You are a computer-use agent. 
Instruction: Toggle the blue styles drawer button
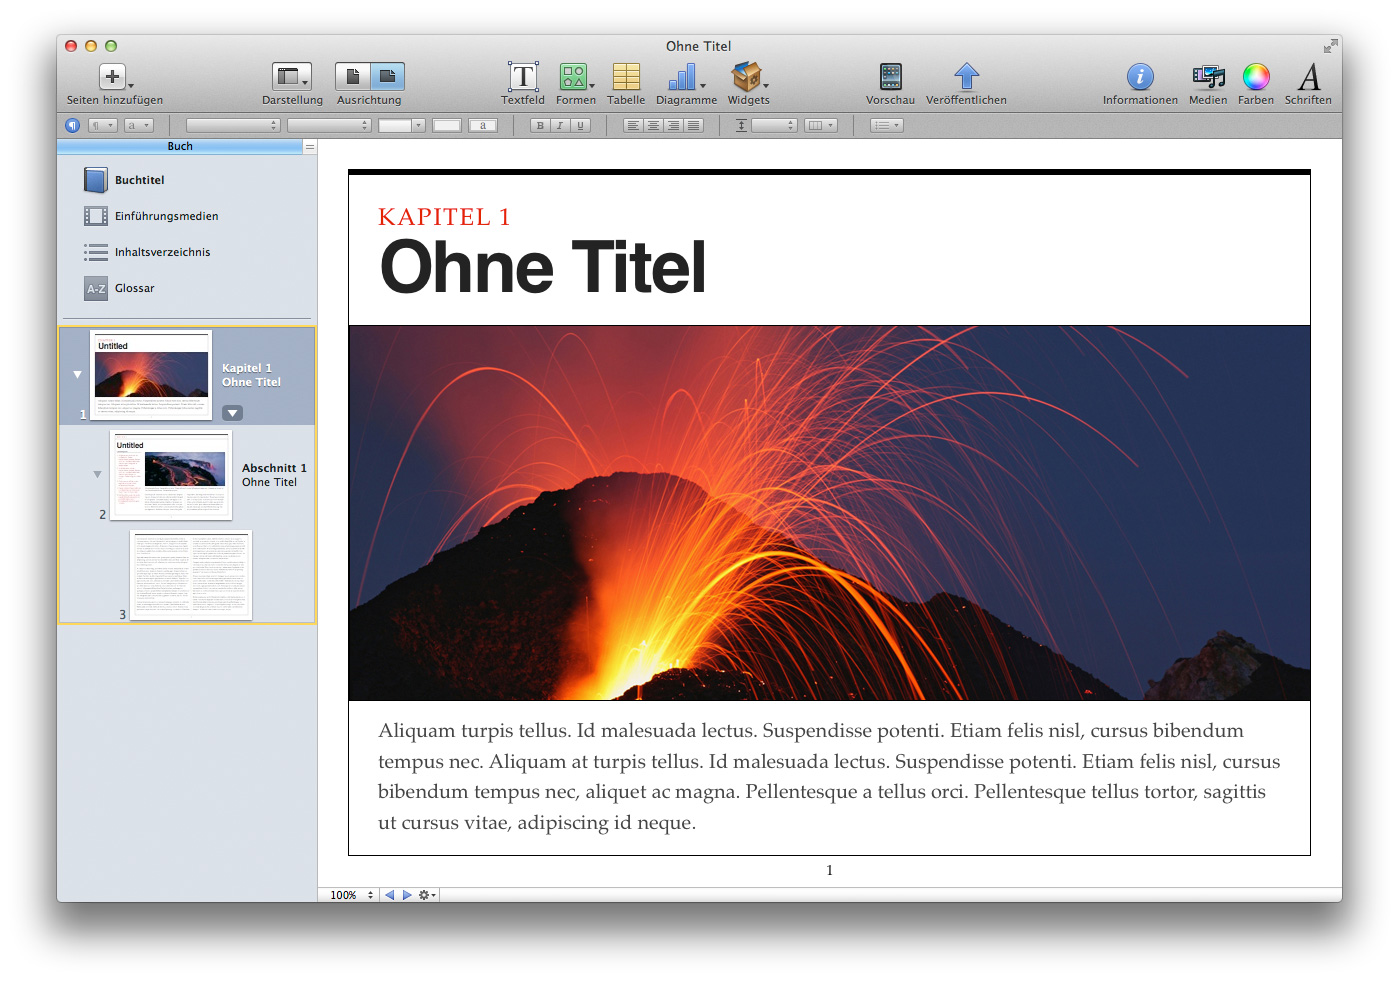[72, 125]
